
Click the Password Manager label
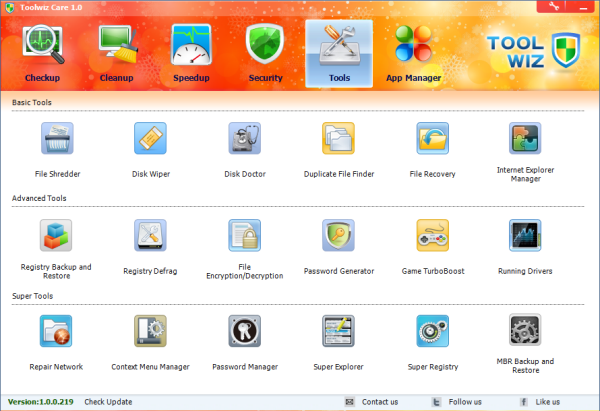point(245,367)
